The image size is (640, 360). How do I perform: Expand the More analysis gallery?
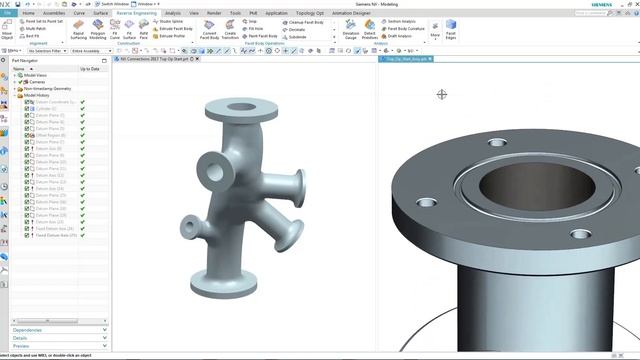pyautogui.click(x=435, y=31)
